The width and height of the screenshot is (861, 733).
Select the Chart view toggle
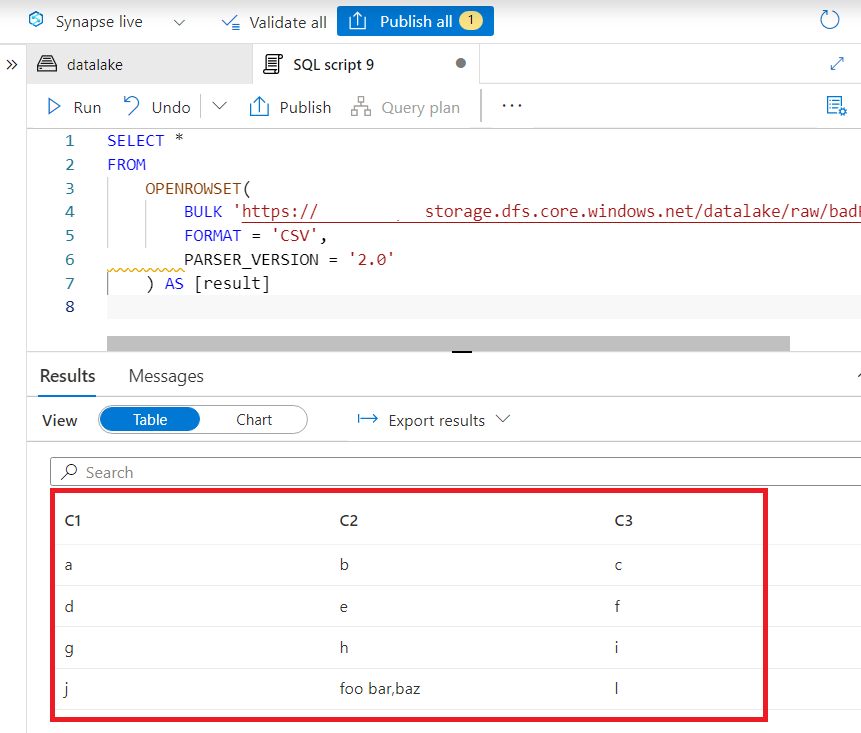tap(254, 419)
